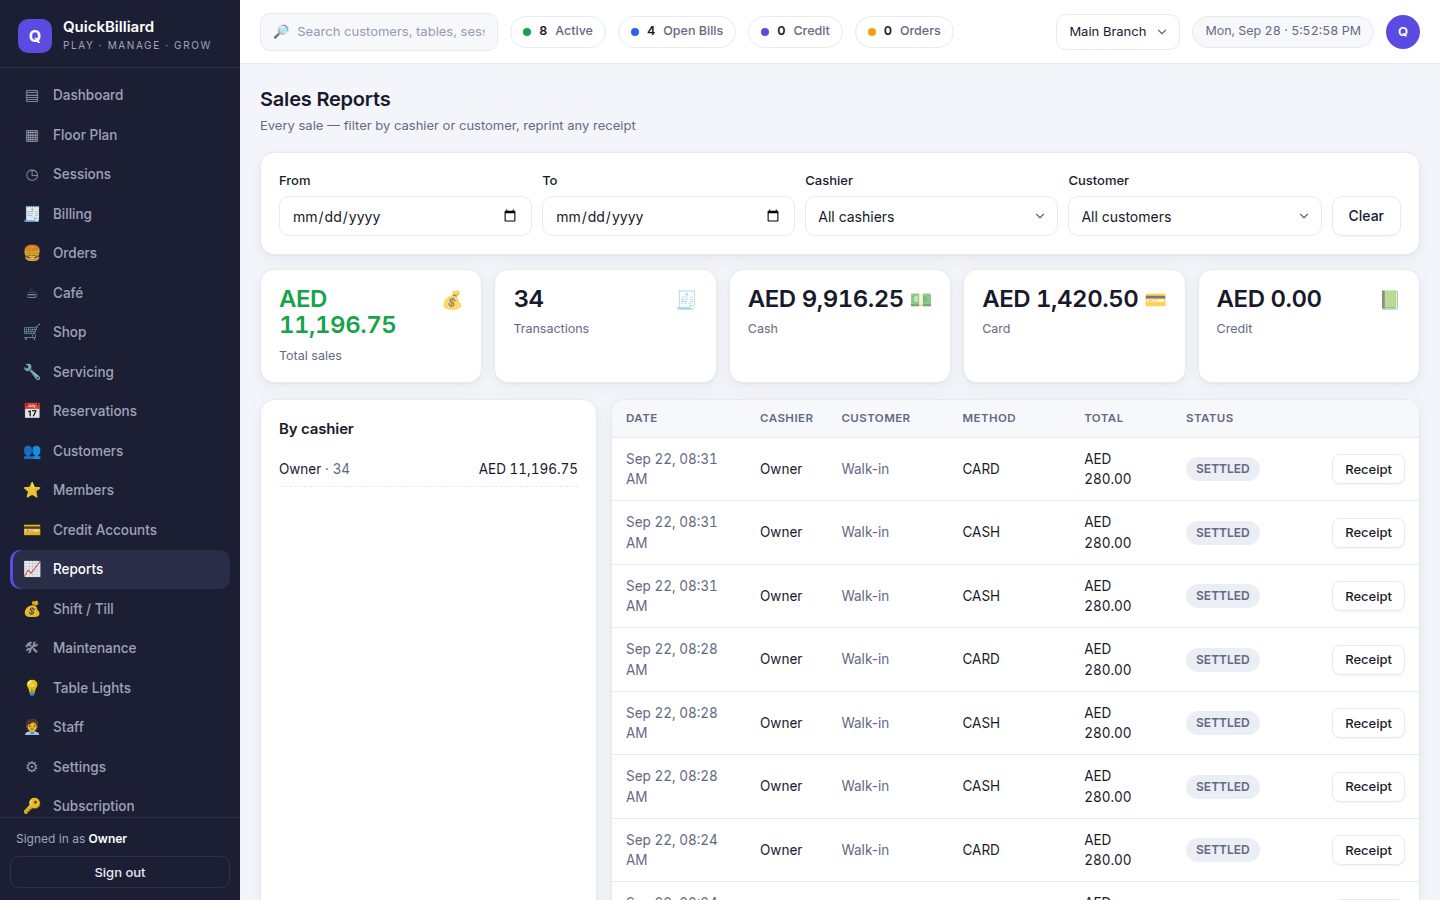Click the To date input
1440x900 pixels.
pos(668,216)
